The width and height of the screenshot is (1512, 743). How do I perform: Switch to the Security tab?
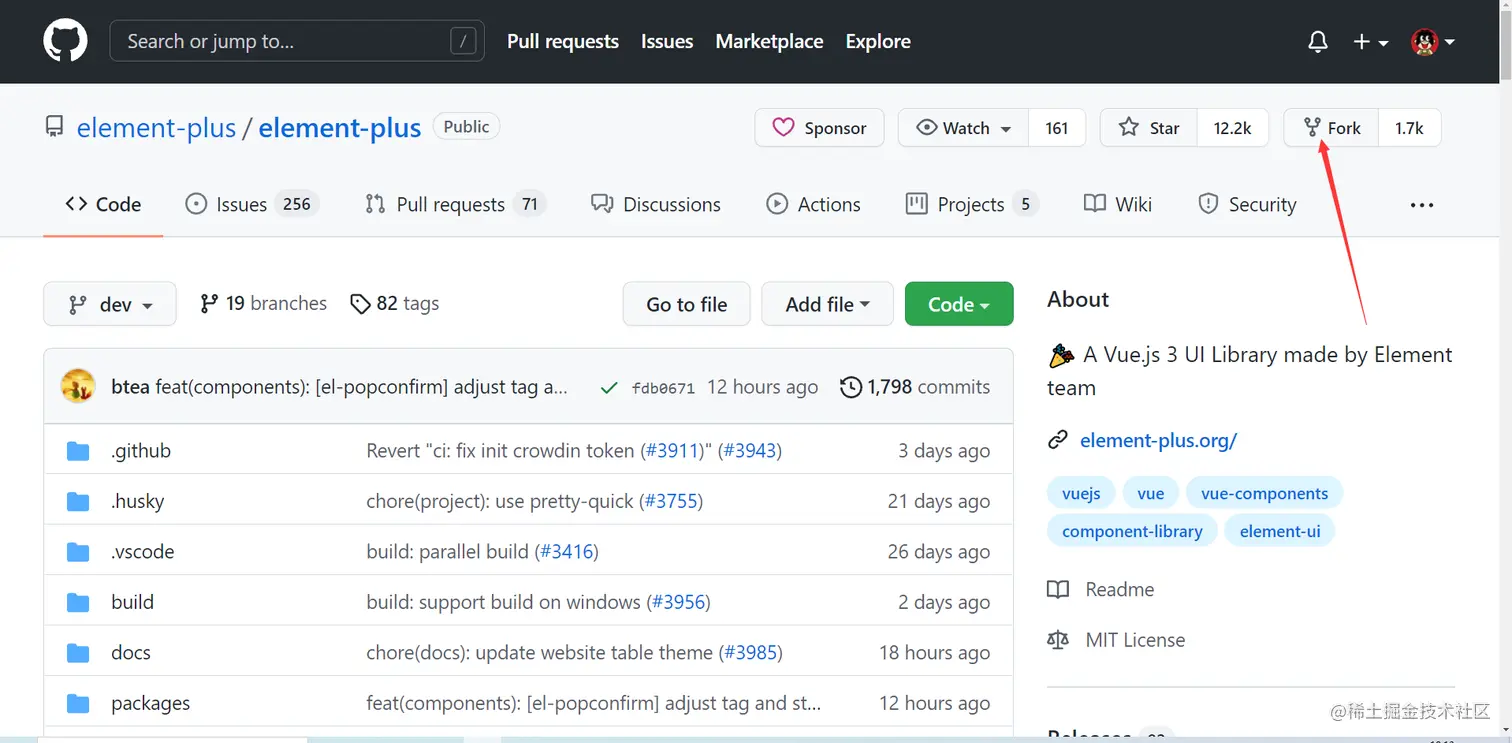click(1247, 204)
